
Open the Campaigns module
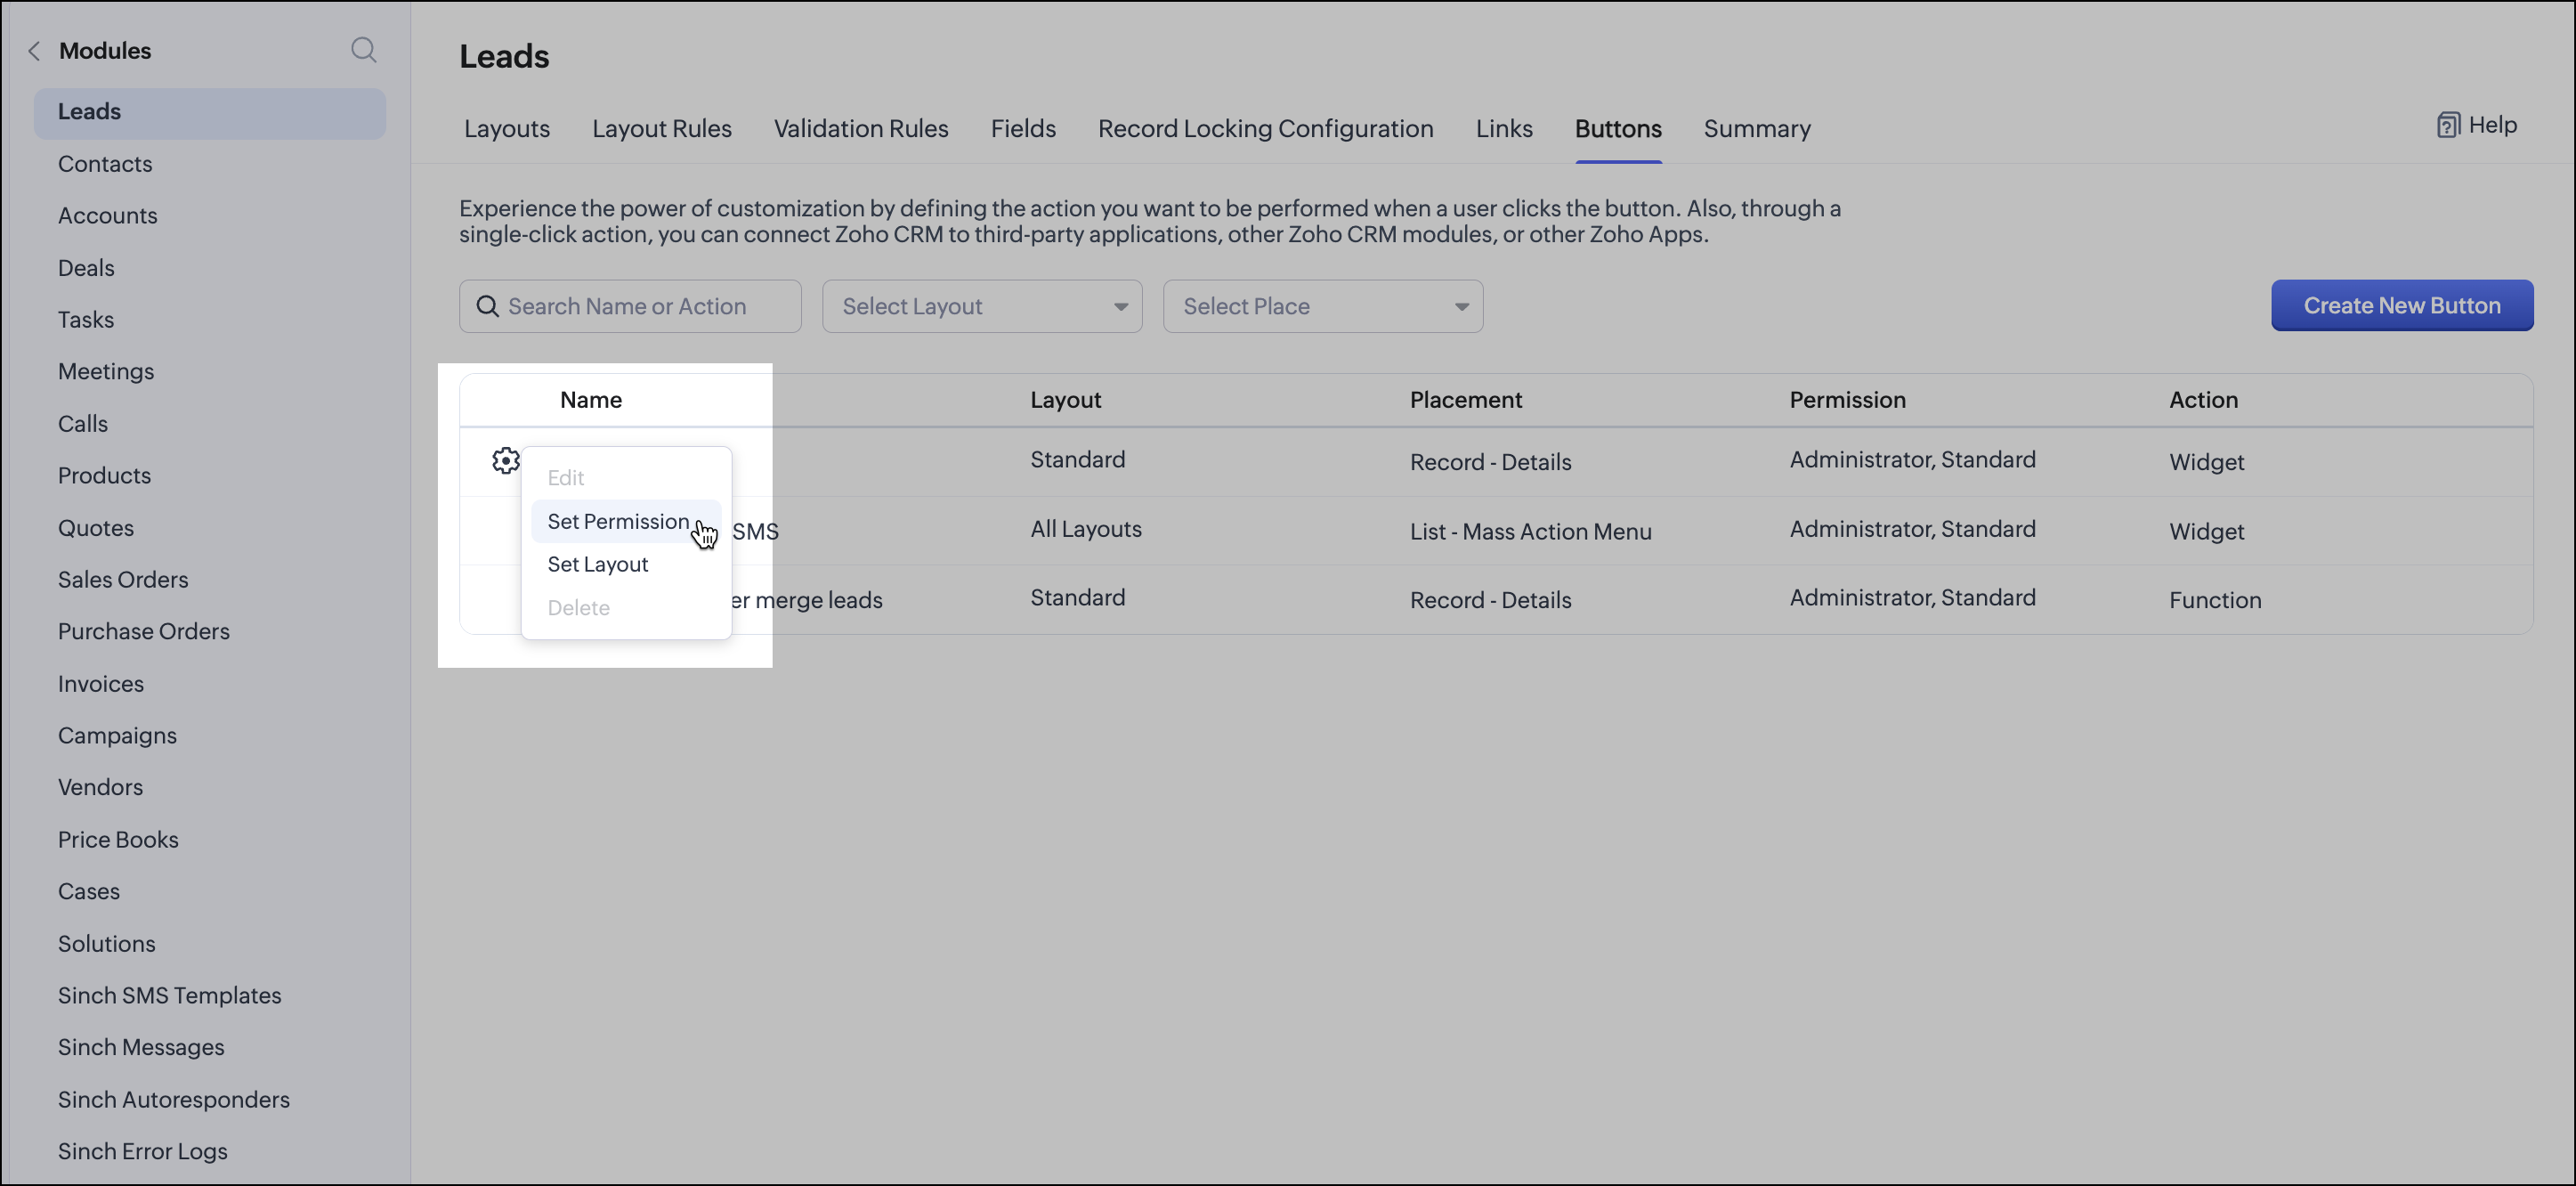click(x=117, y=735)
